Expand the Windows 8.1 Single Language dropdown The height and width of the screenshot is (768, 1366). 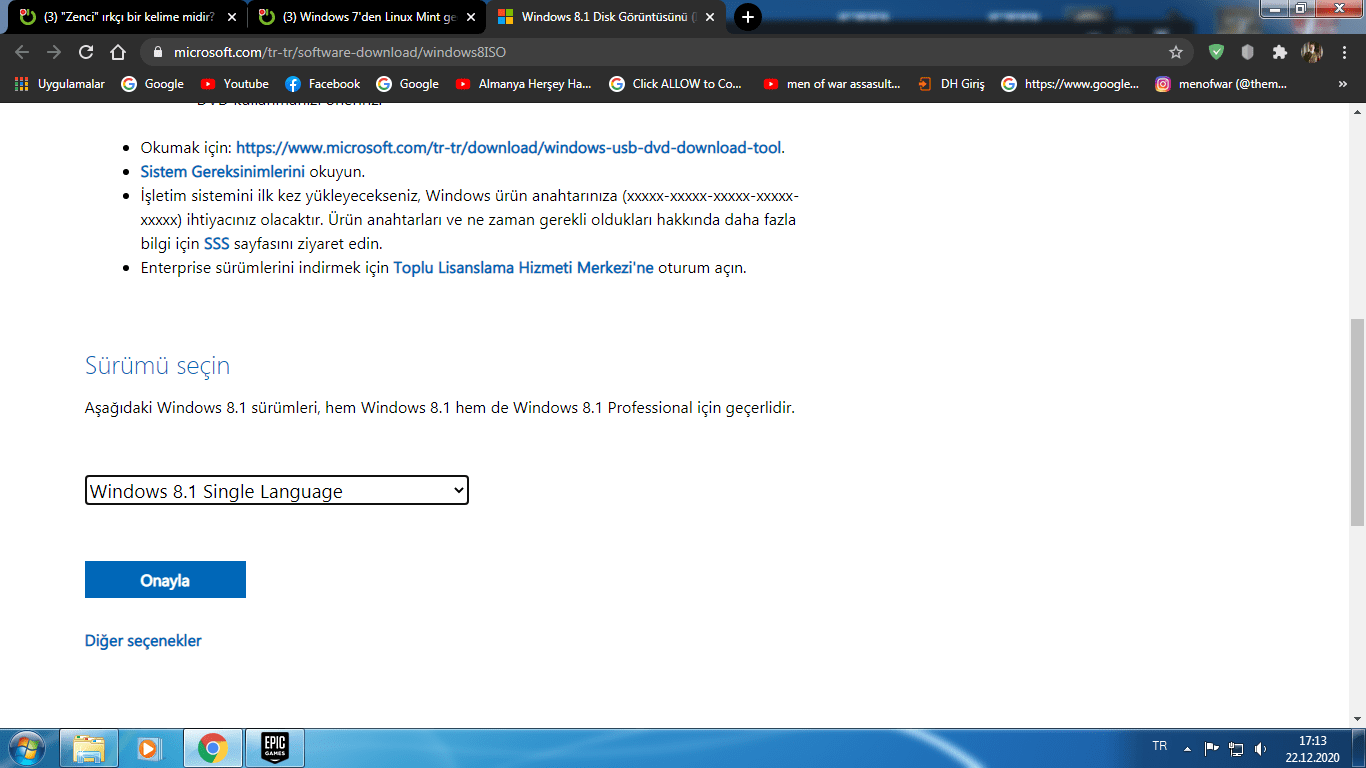[277, 490]
